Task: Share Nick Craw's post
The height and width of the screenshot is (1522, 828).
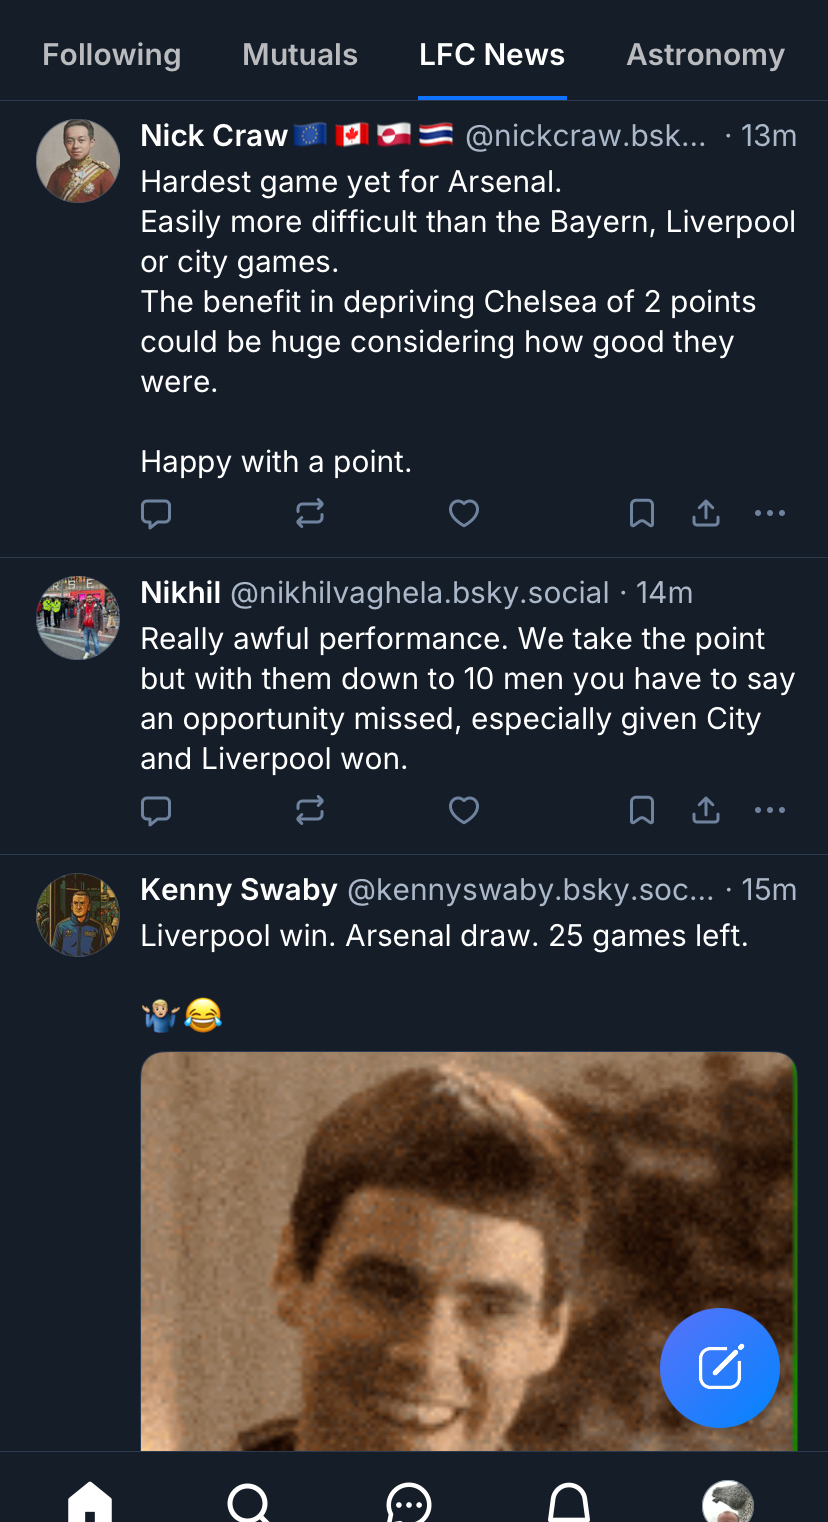Action: pyautogui.click(x=706, y=514)
